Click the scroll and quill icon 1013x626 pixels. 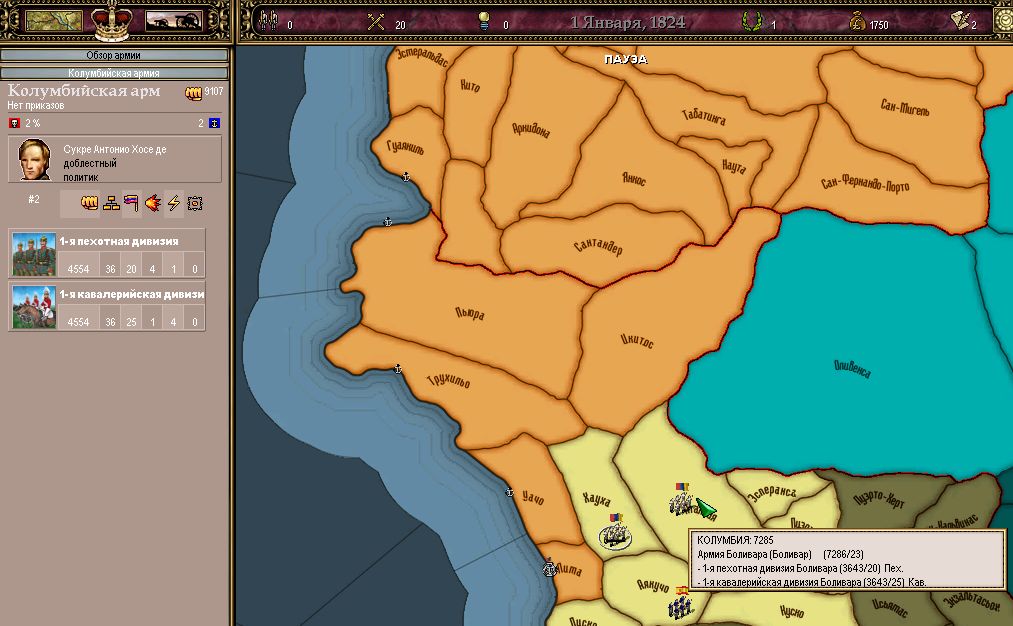pyautogui.click(x=959, y=21)
